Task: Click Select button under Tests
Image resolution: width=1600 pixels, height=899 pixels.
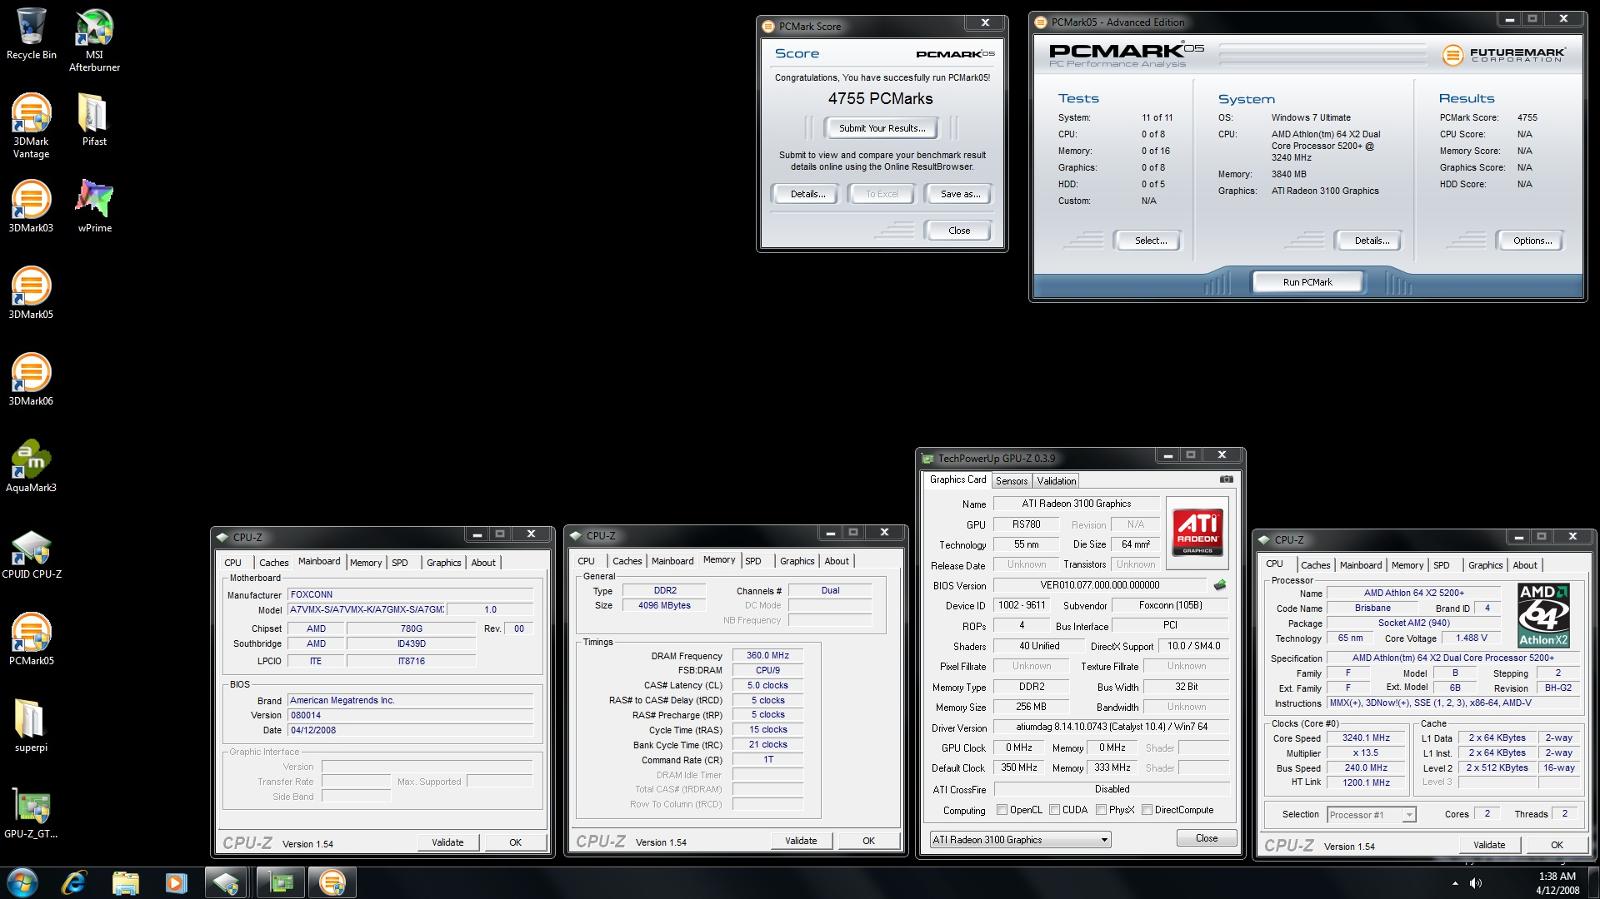Action: pyautogui.click(x=1150, y=240)
